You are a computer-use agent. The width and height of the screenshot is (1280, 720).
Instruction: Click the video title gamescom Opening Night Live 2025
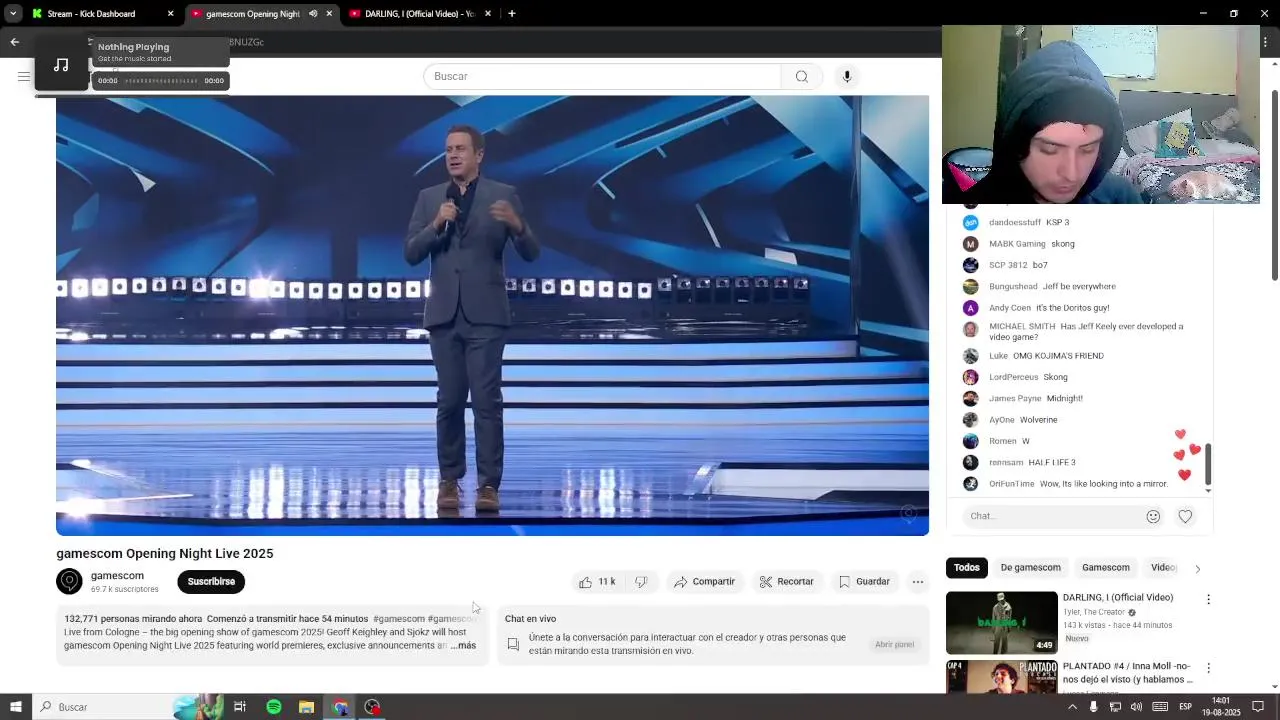[x=165, y=554]
